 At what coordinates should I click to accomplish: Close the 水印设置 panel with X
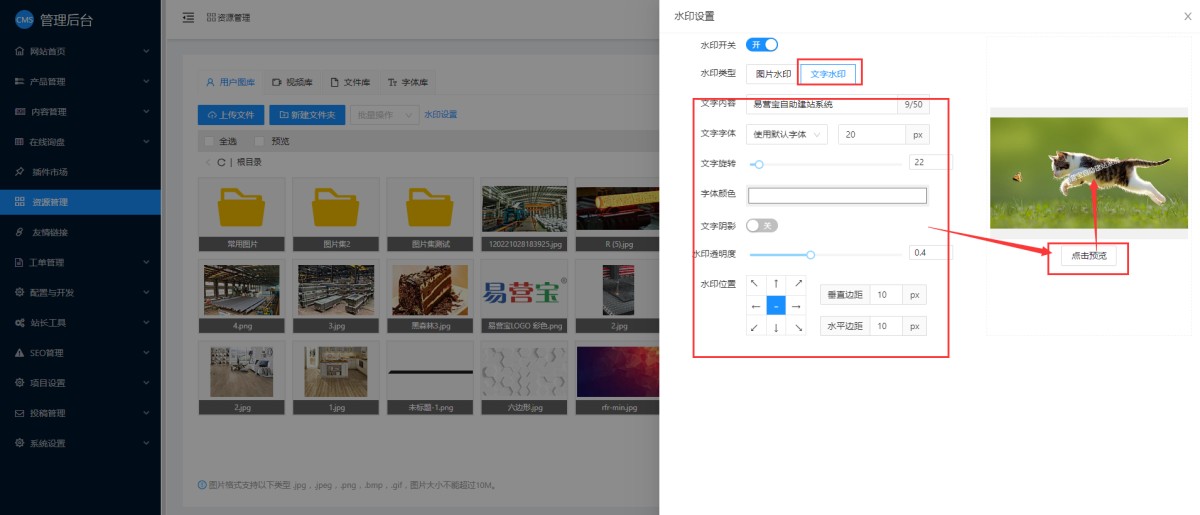click(x=1187, y=16)
